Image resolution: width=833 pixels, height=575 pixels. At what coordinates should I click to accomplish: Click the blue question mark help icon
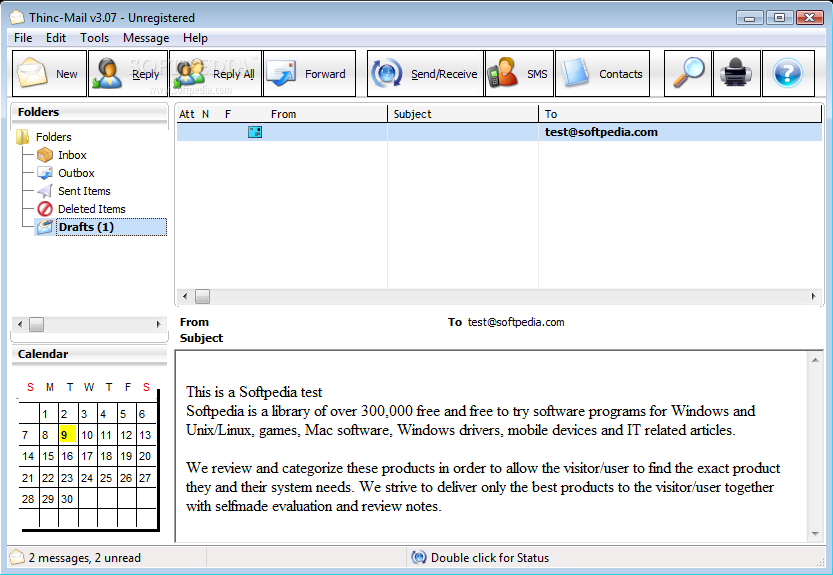pyautogui.click(x=788, y=73)
